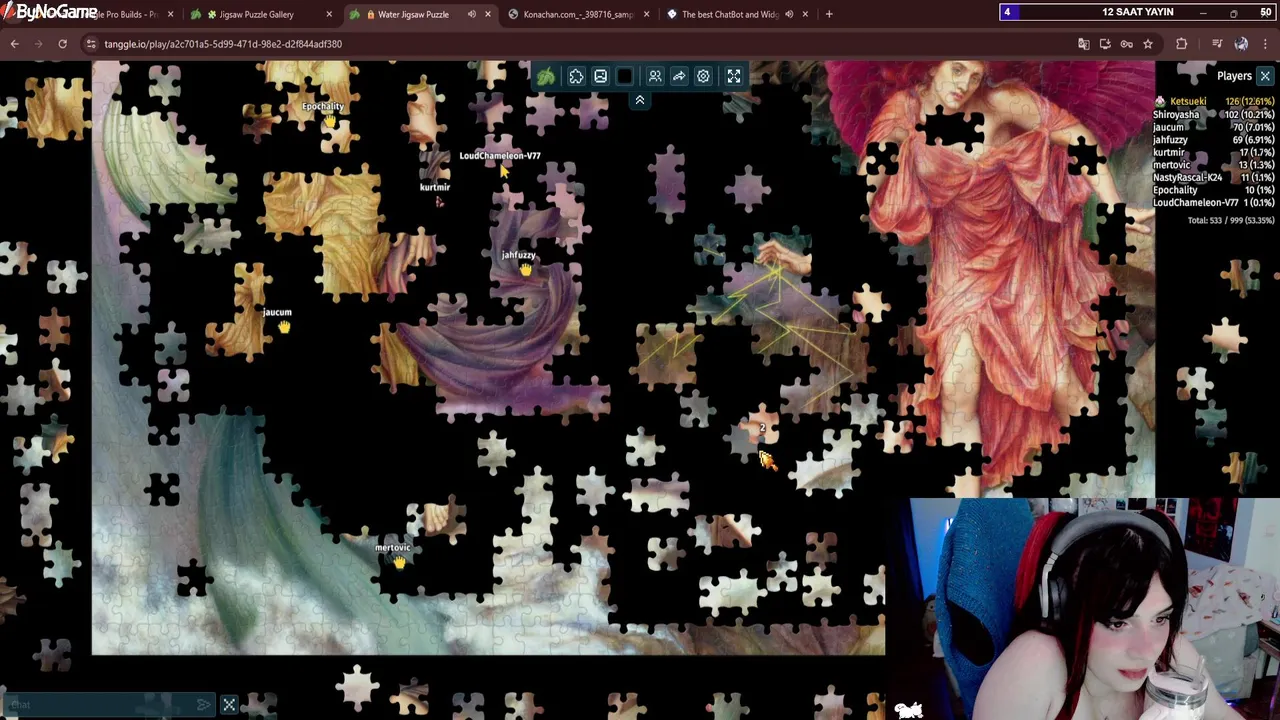The height and width of the screenshot is (720, 1280).
Task: Open puzzle settings gear icon
Action: click(703, 77)
